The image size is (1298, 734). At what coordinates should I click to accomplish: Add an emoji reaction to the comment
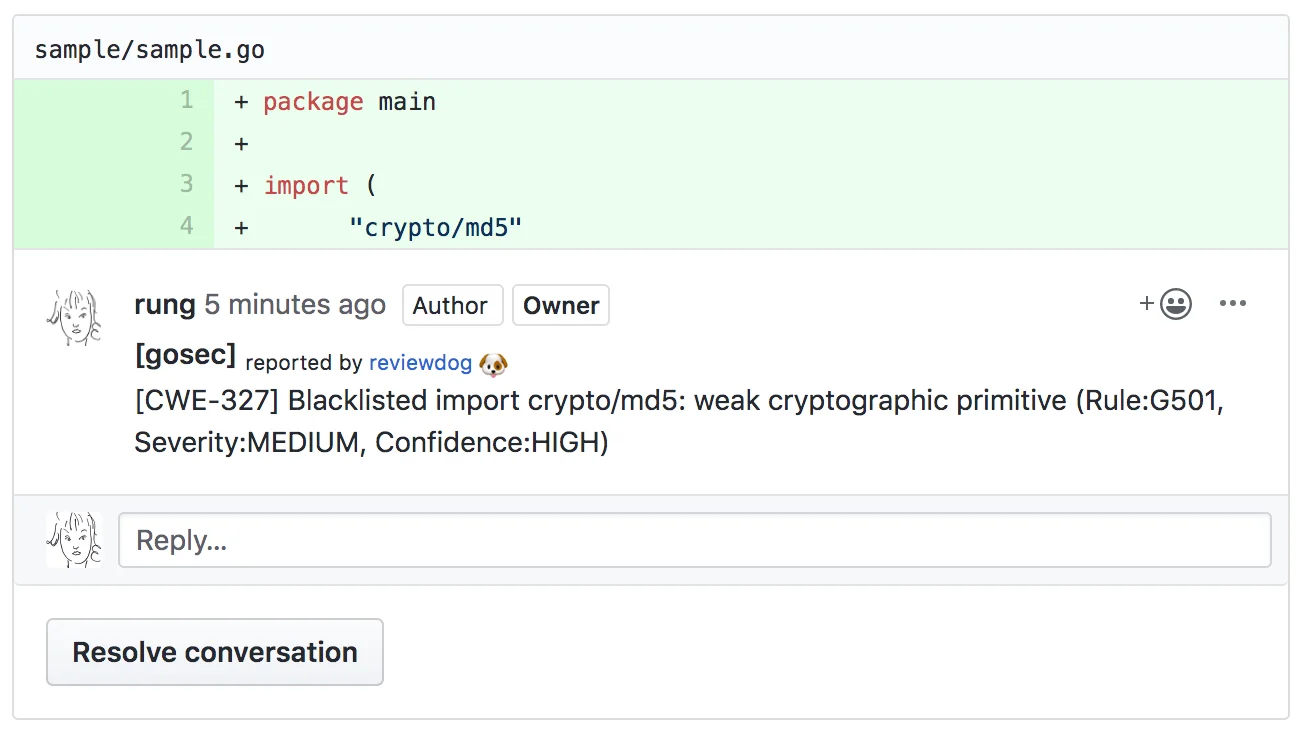click(x=1176, y=305)
